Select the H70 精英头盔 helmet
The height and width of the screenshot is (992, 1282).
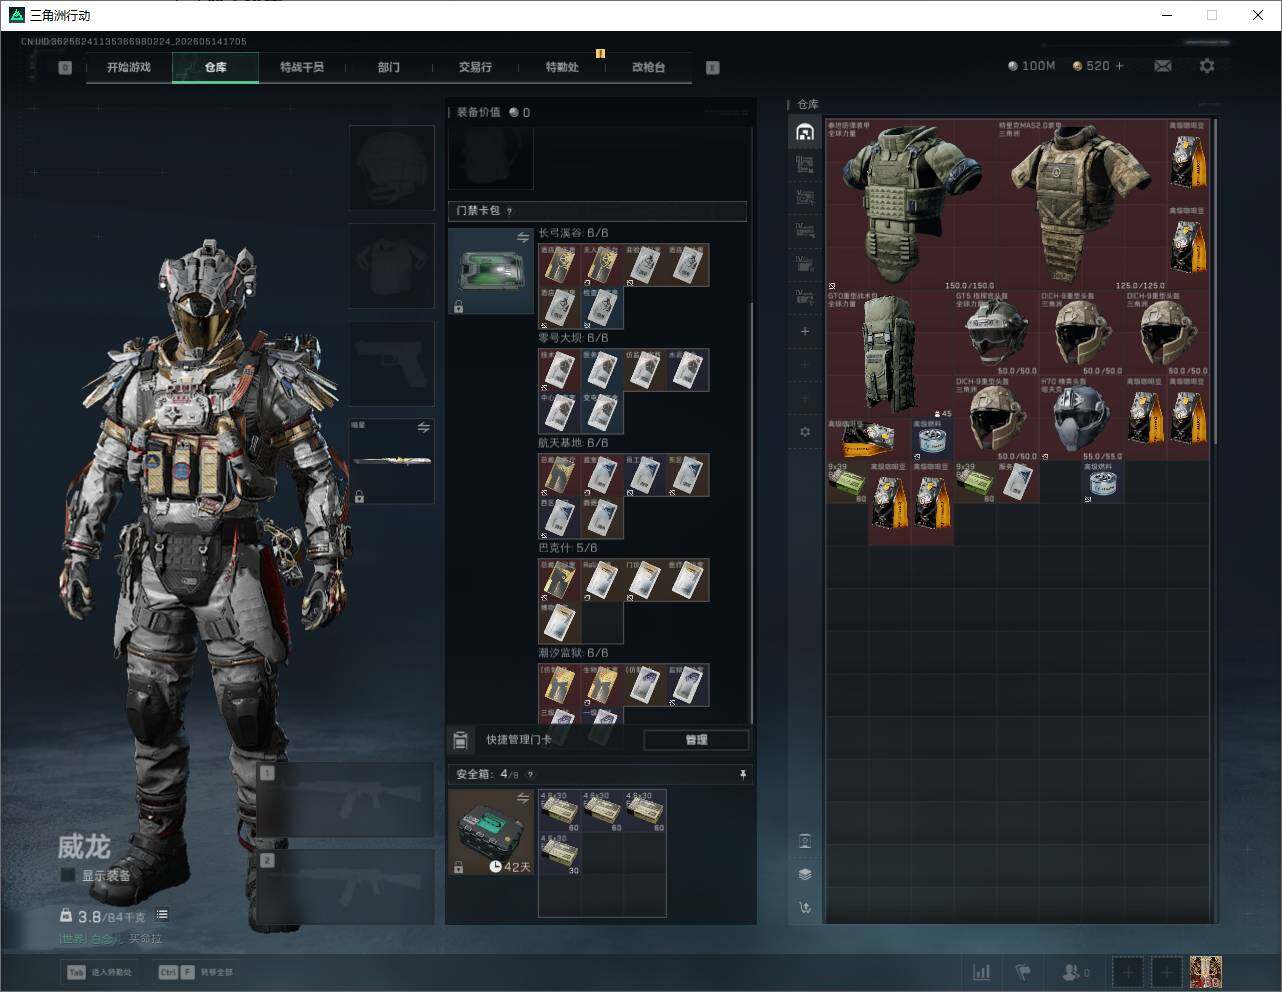click(1082, 418)
